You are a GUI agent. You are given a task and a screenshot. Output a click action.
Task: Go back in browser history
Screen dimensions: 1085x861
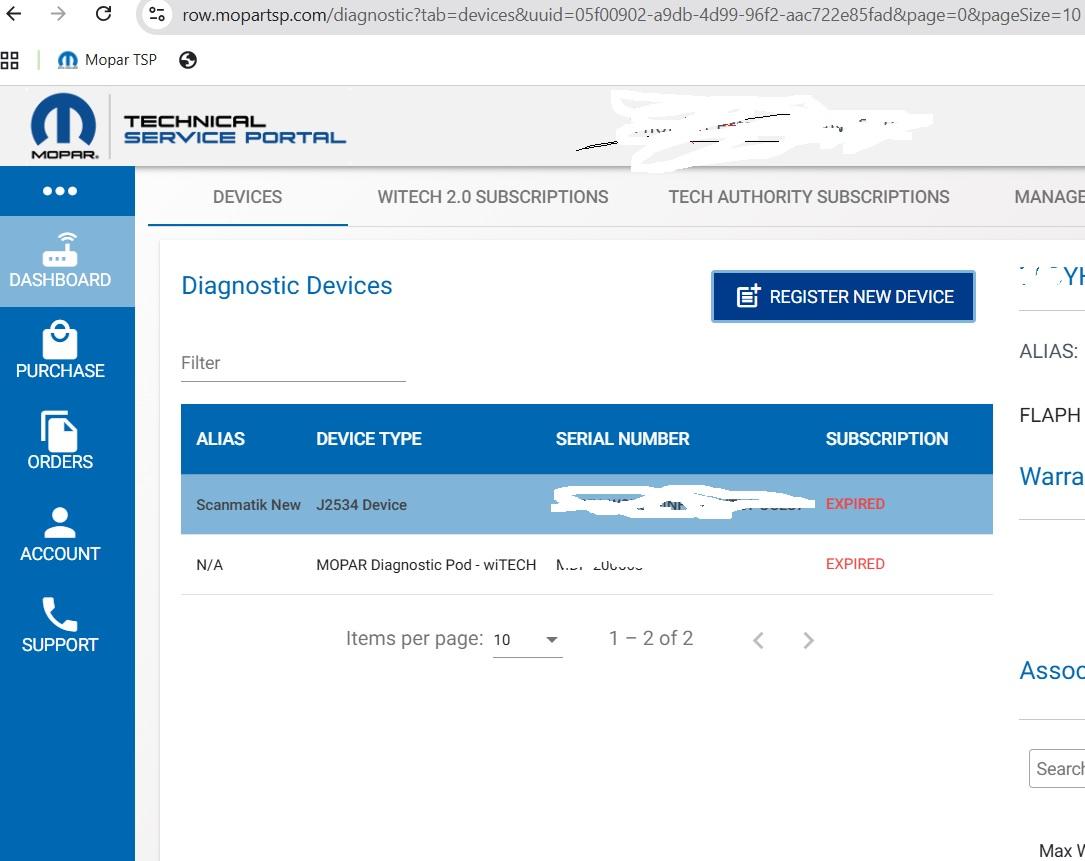point(14,13)
